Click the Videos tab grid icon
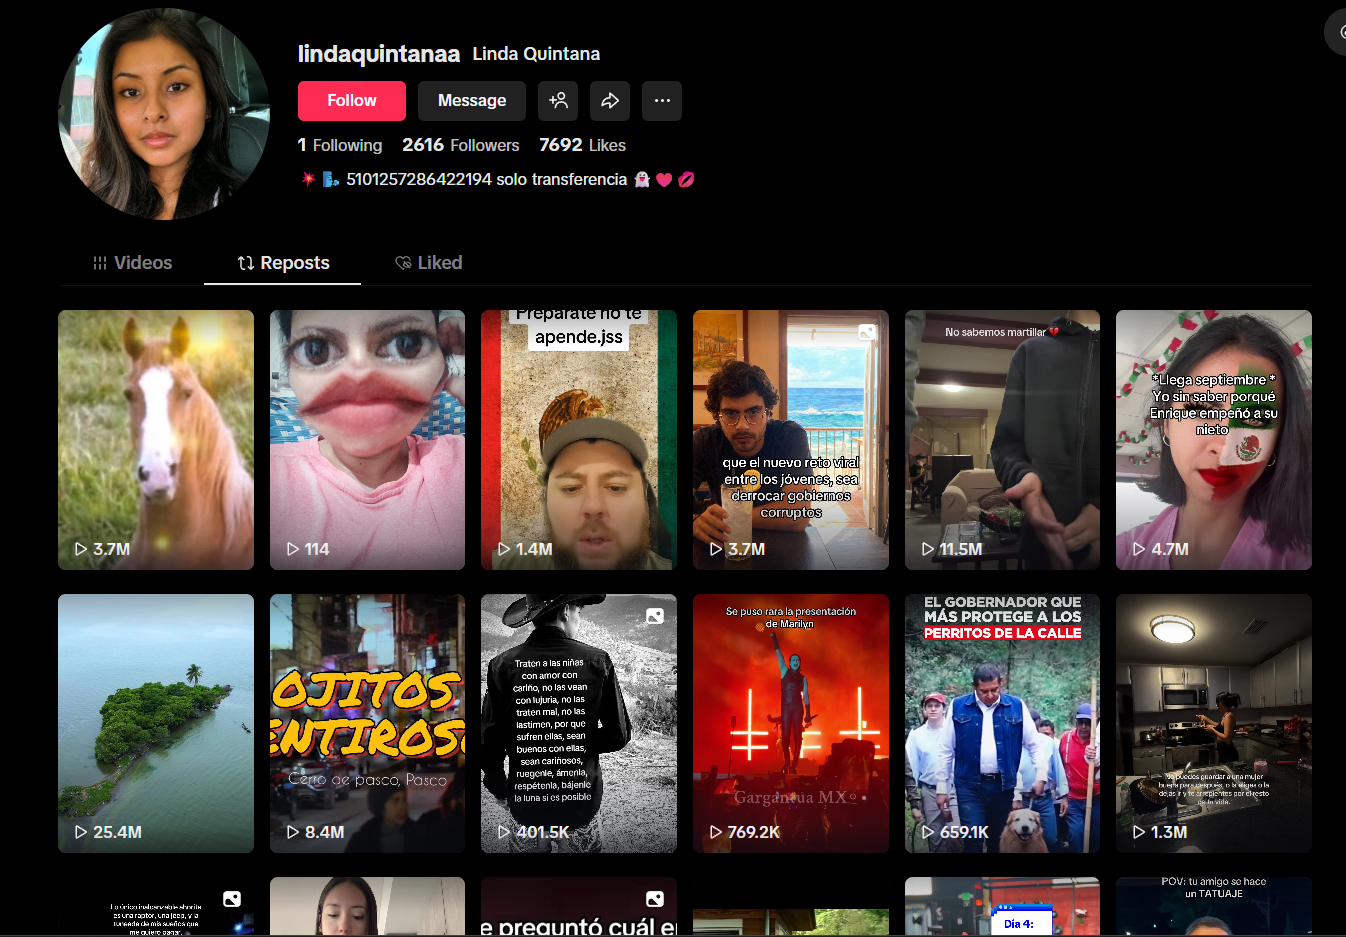This screenshot has height=937, width=1346. (x=100, y=263)
